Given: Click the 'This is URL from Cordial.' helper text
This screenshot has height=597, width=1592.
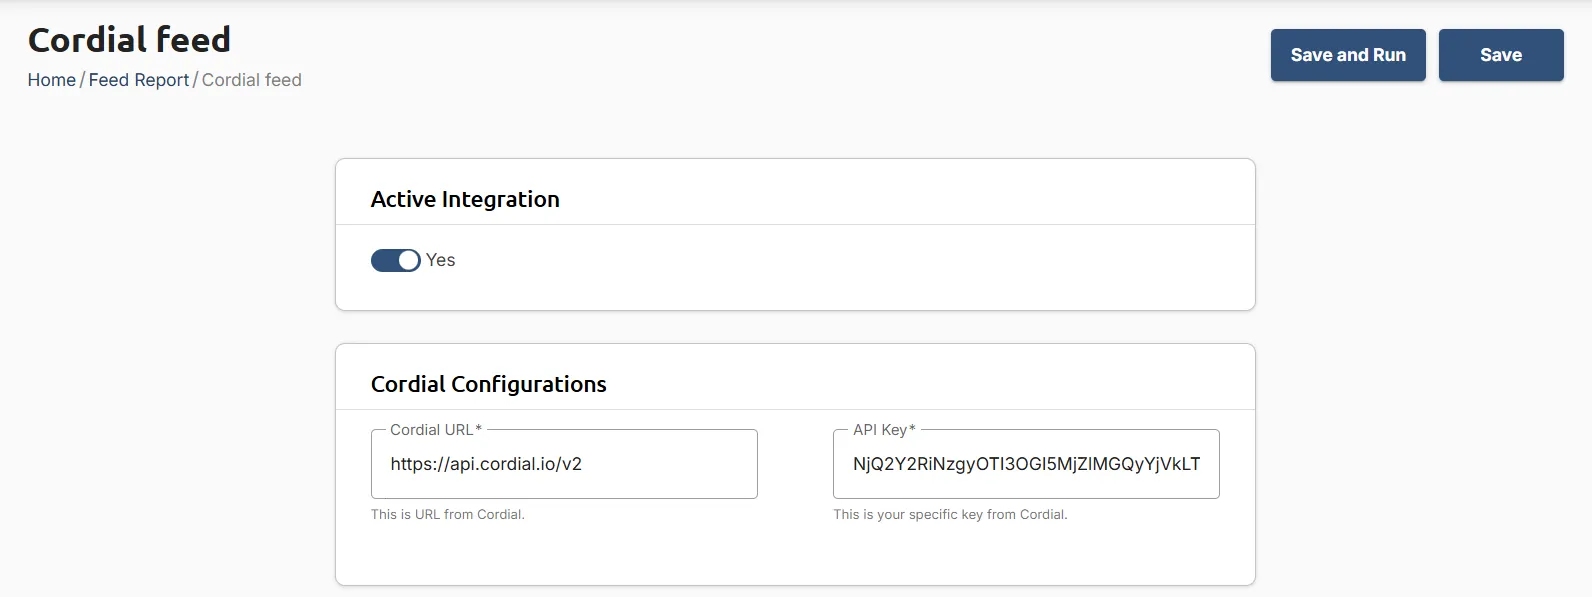Looking at the screenshot, I should (448, 514).
